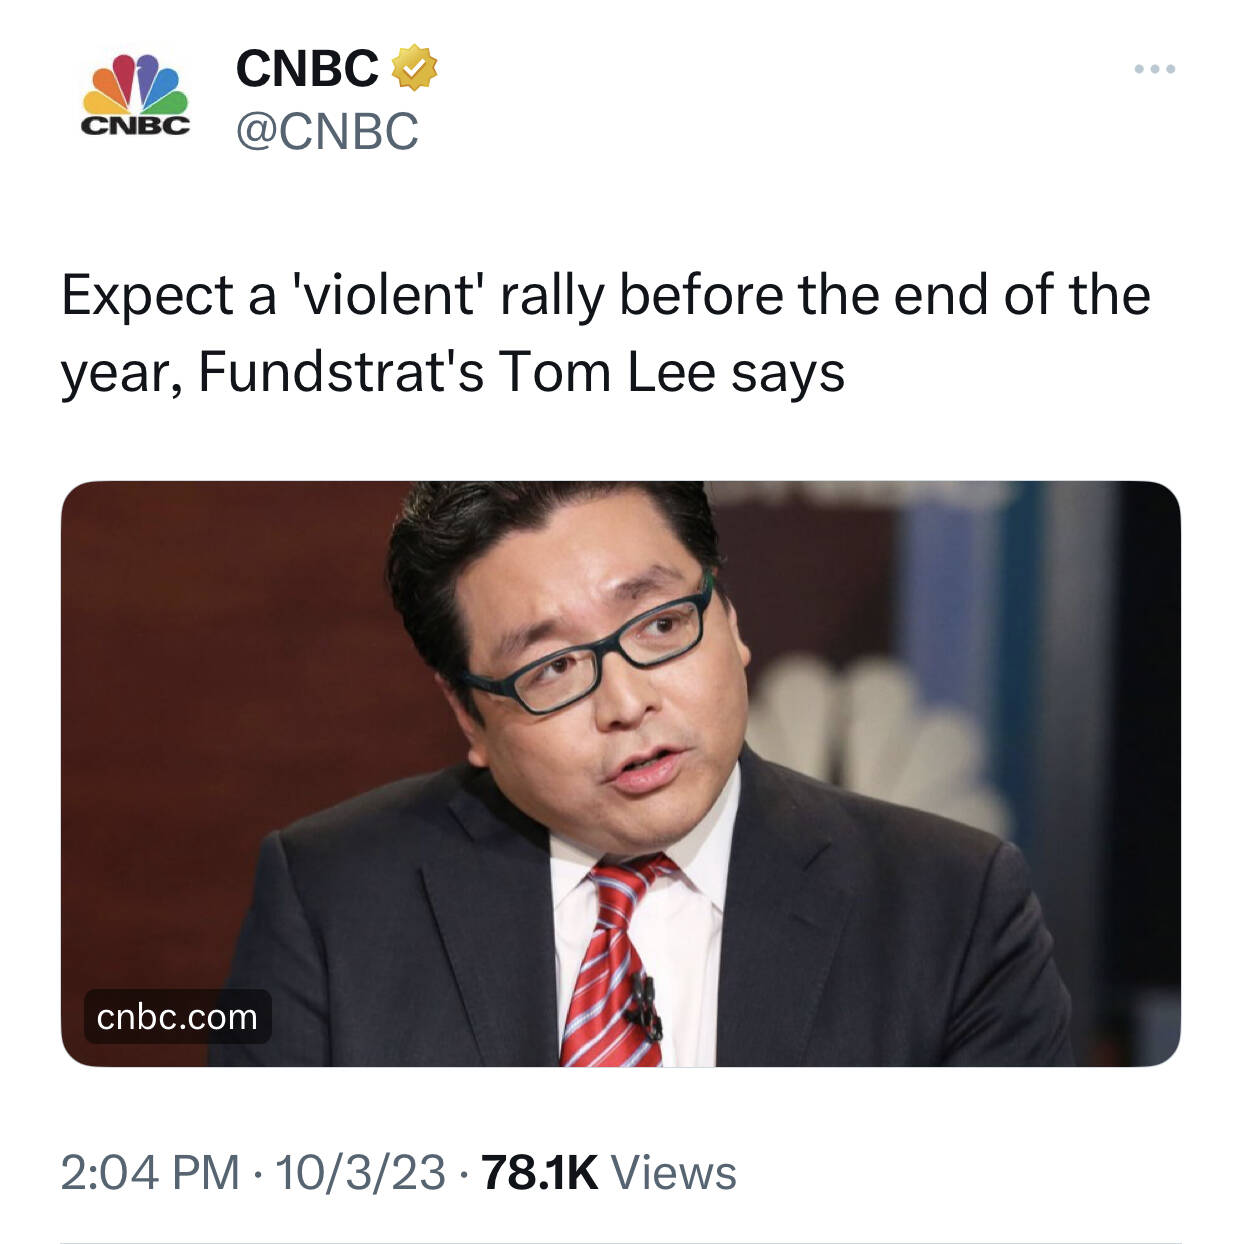This screenshot has width=1242, height=1244.
Task: Click the gold verified badge
Action: click(x=413, y=67)
